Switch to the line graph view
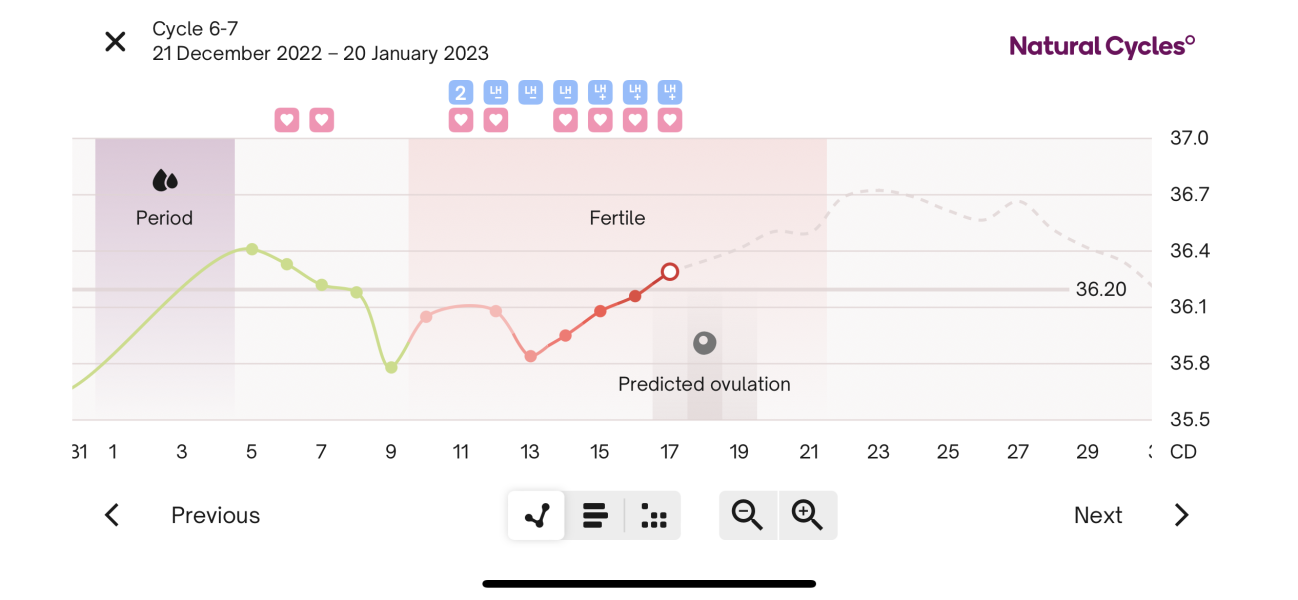The width and height of the screenshot is (1298, 600). tap(537, 516)
